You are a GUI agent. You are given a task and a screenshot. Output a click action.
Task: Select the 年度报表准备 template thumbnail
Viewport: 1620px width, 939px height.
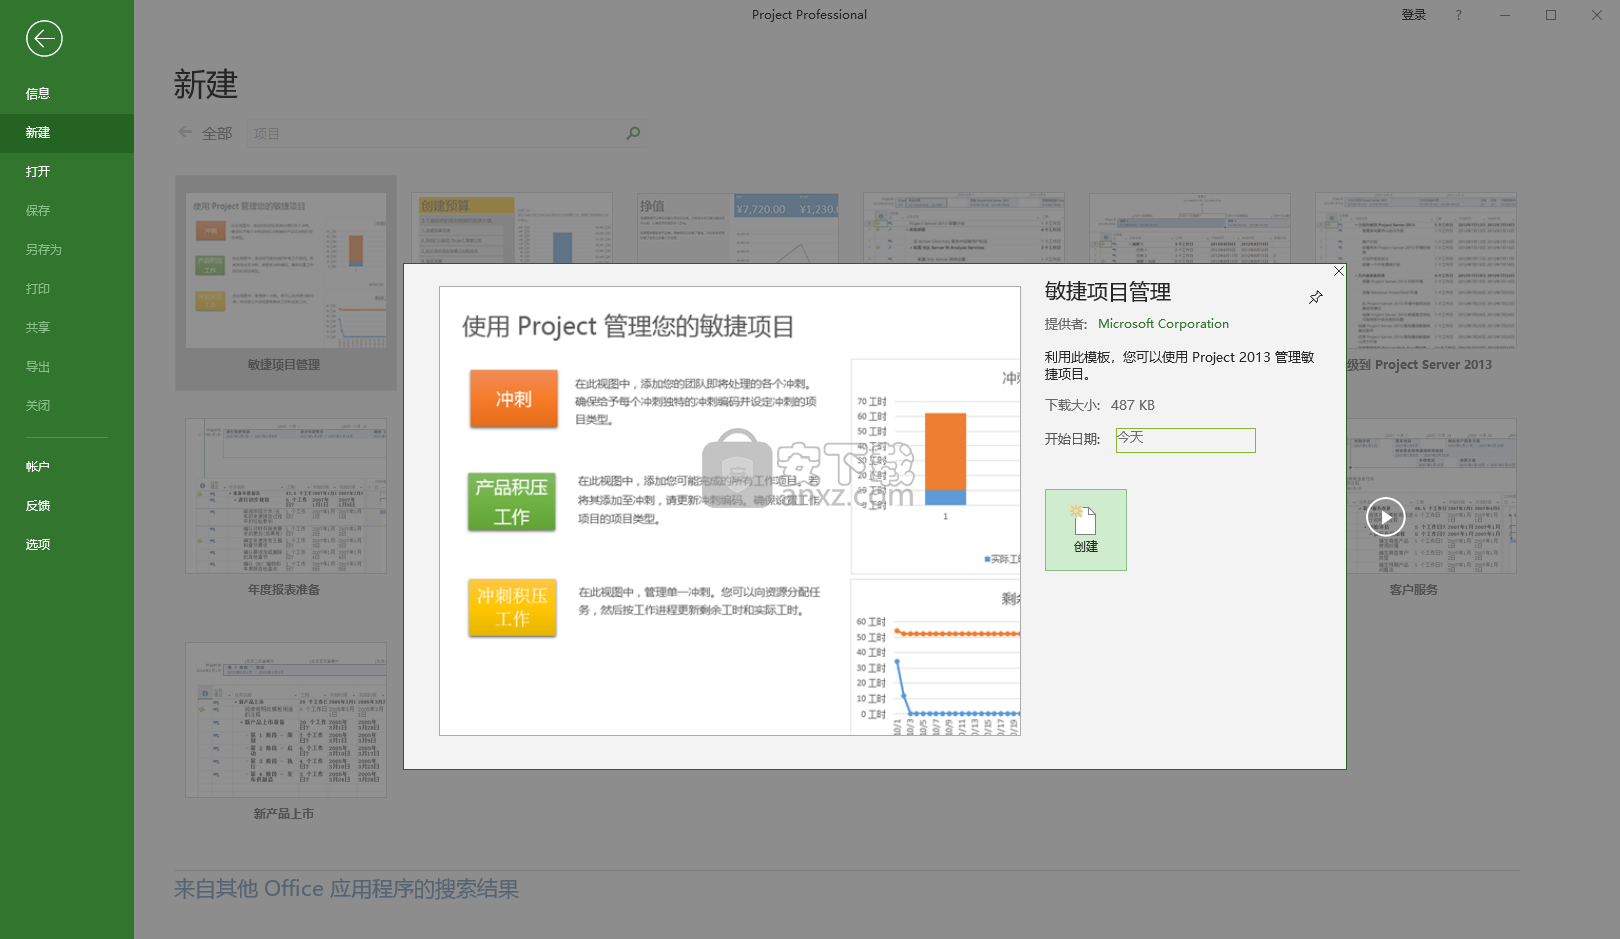pyautogui.click(x=286, y=496)
